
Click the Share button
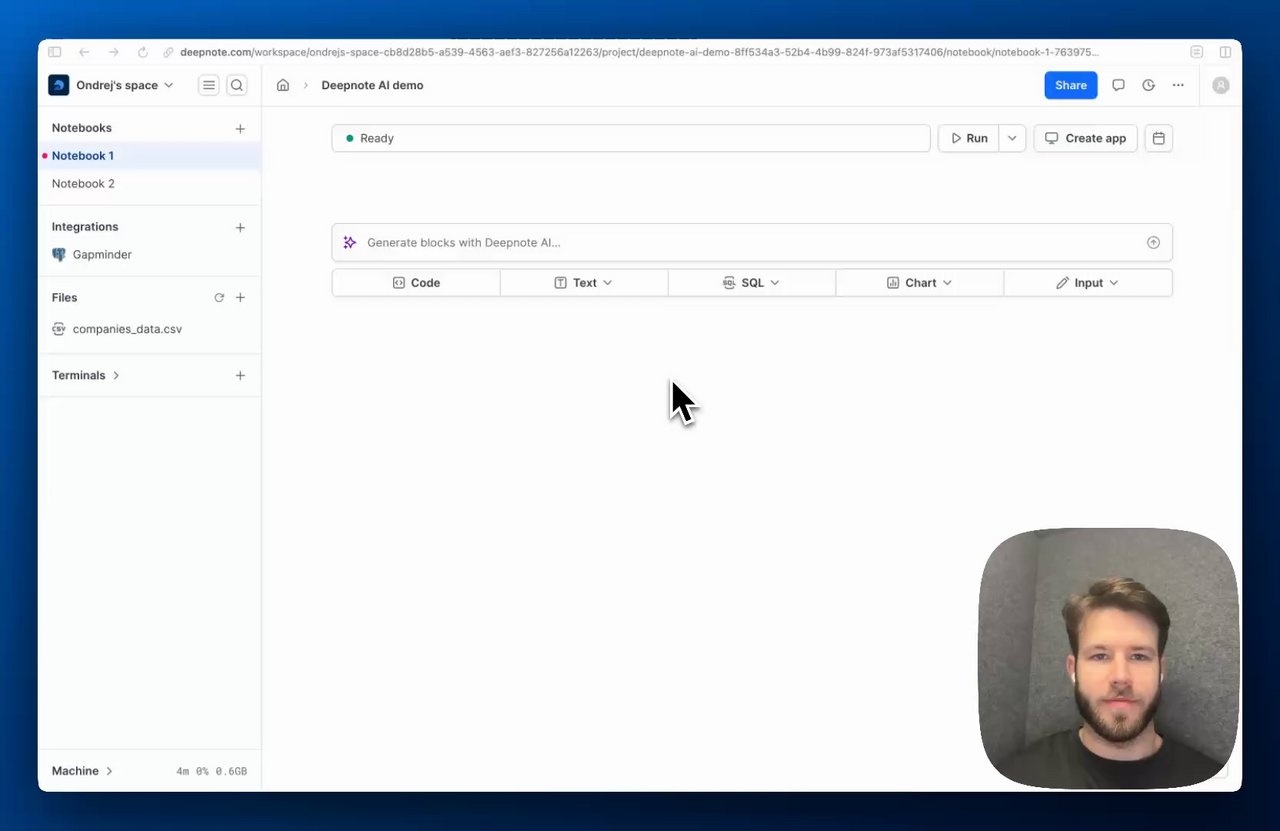point(1071,85)
